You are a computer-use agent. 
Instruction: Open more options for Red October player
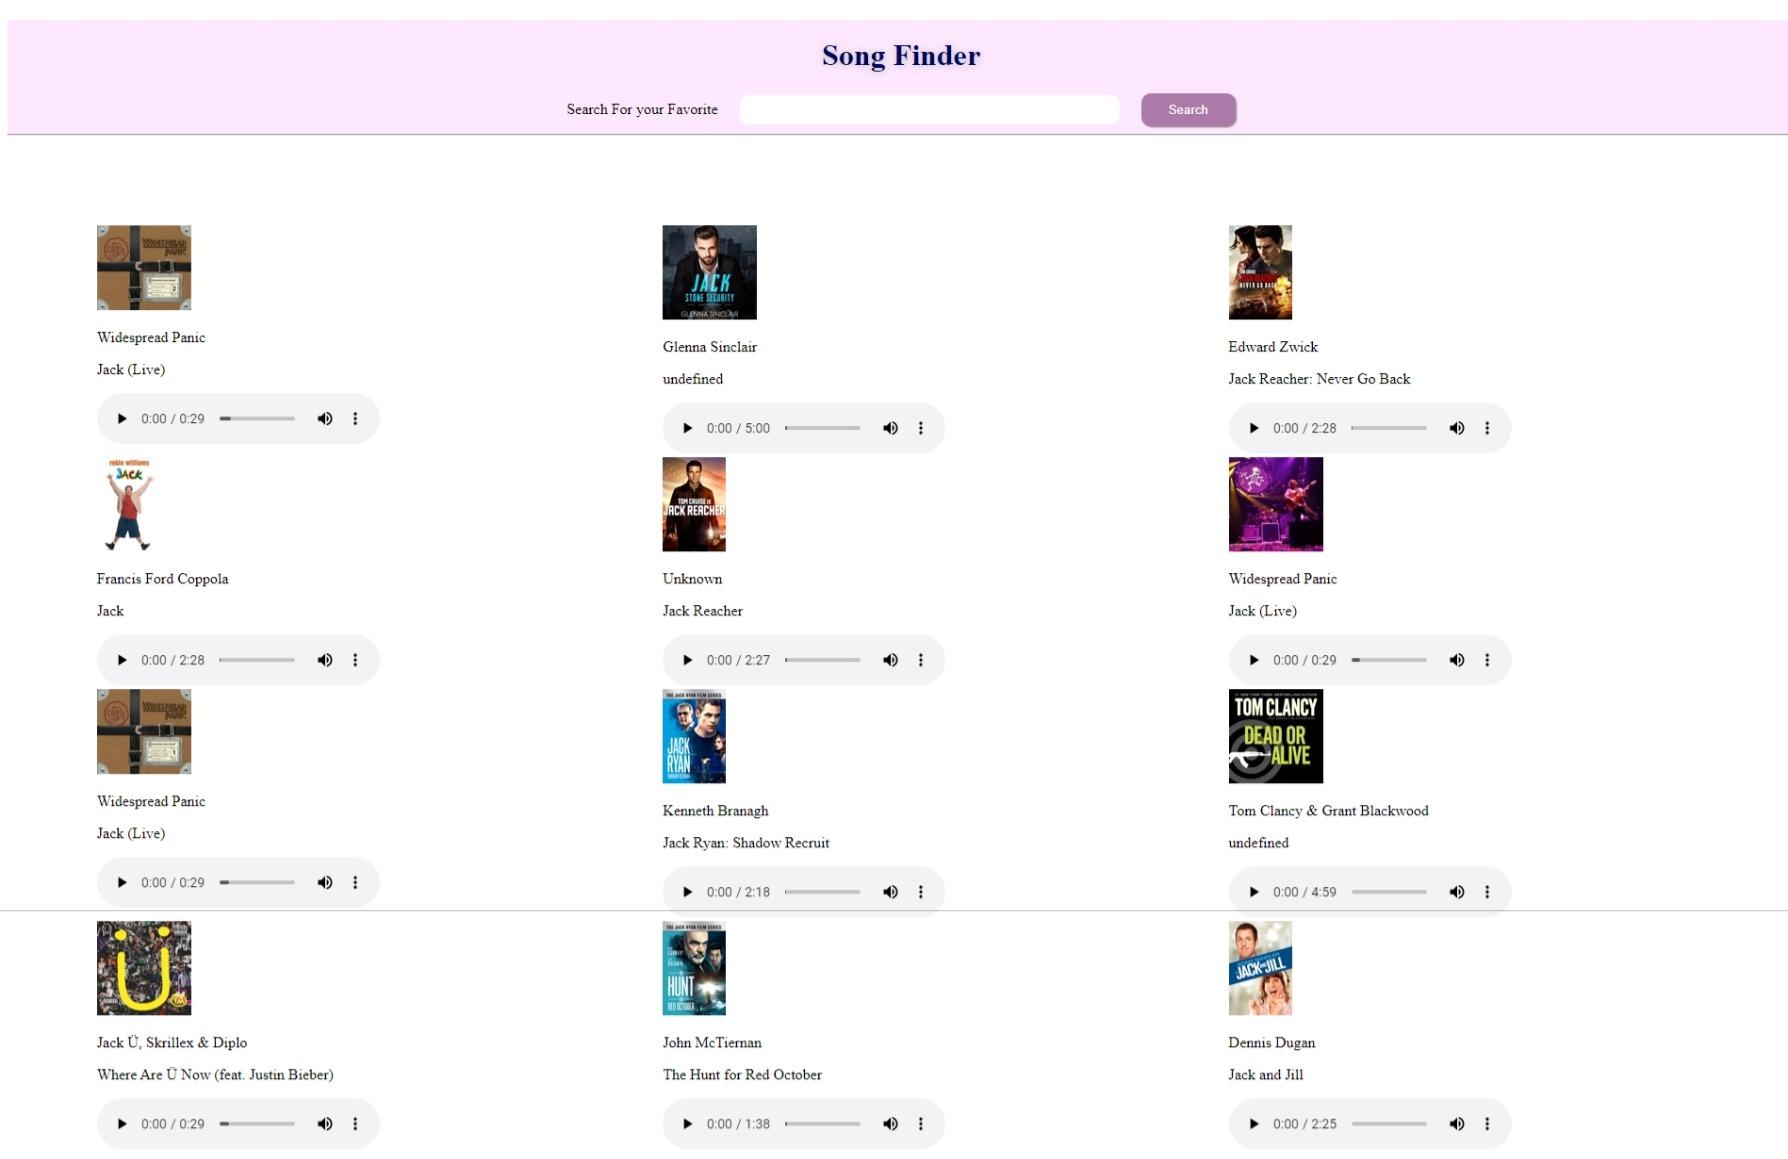[921, 1124]
